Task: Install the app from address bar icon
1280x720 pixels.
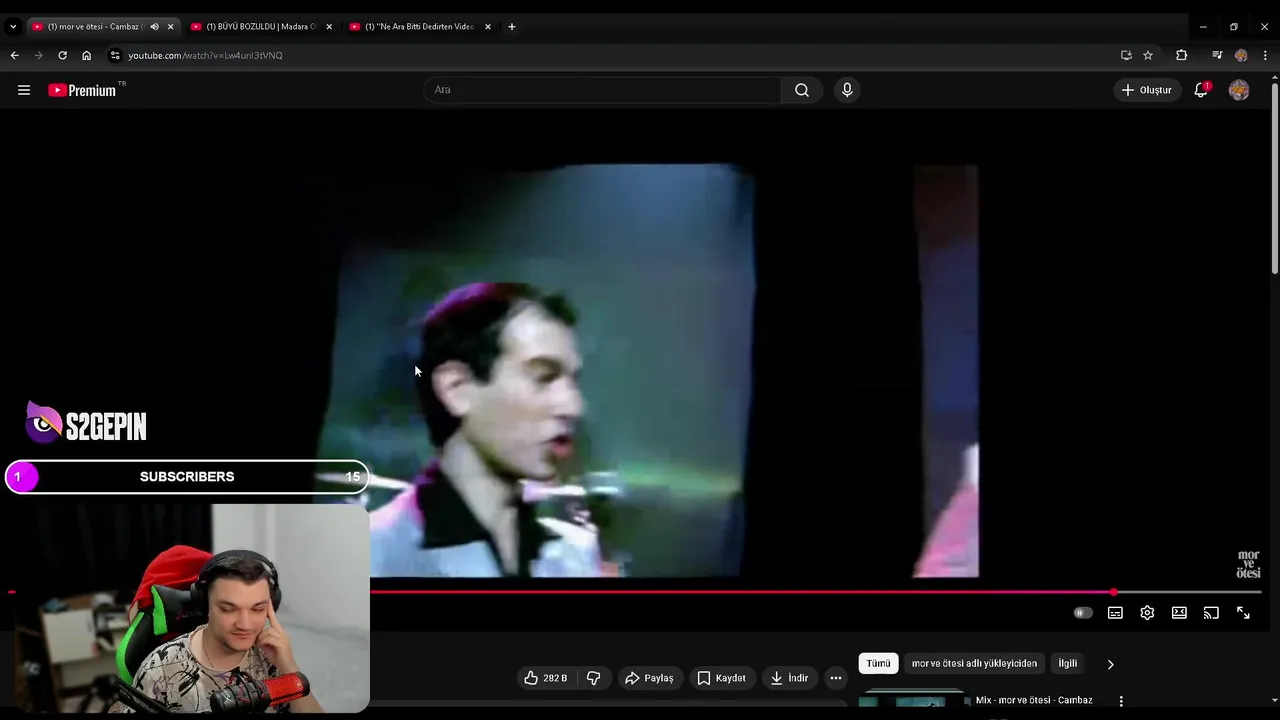Action: coord(1126,56)
